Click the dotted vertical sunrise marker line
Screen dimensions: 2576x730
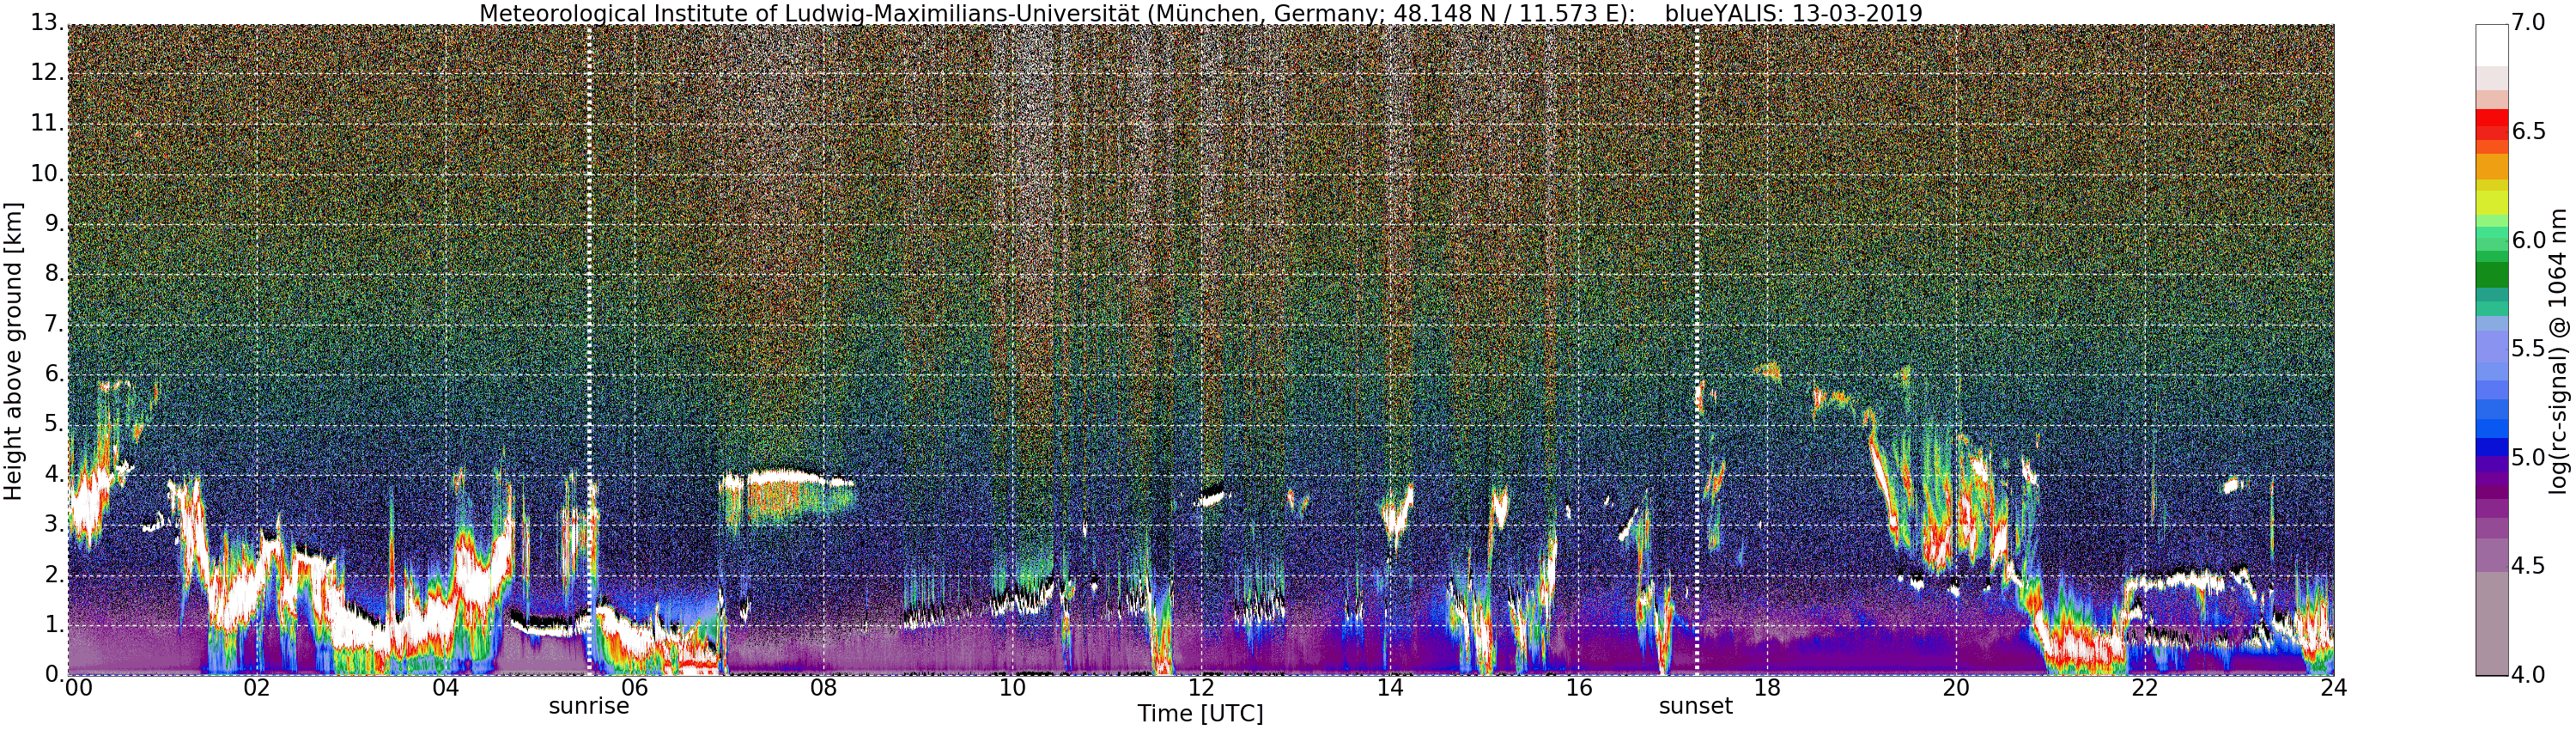(589, 350)
